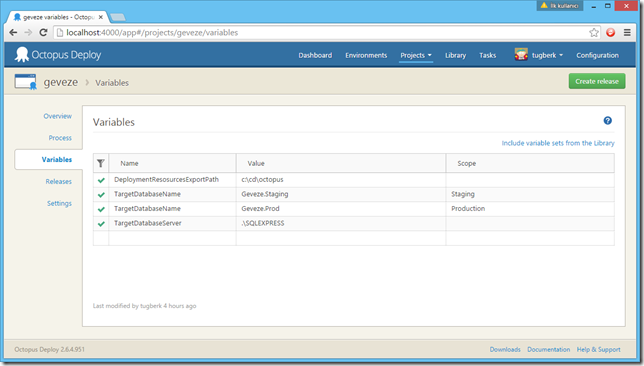Open the variables help question mark icon
The image size is (644, 366).
[607, 120]
